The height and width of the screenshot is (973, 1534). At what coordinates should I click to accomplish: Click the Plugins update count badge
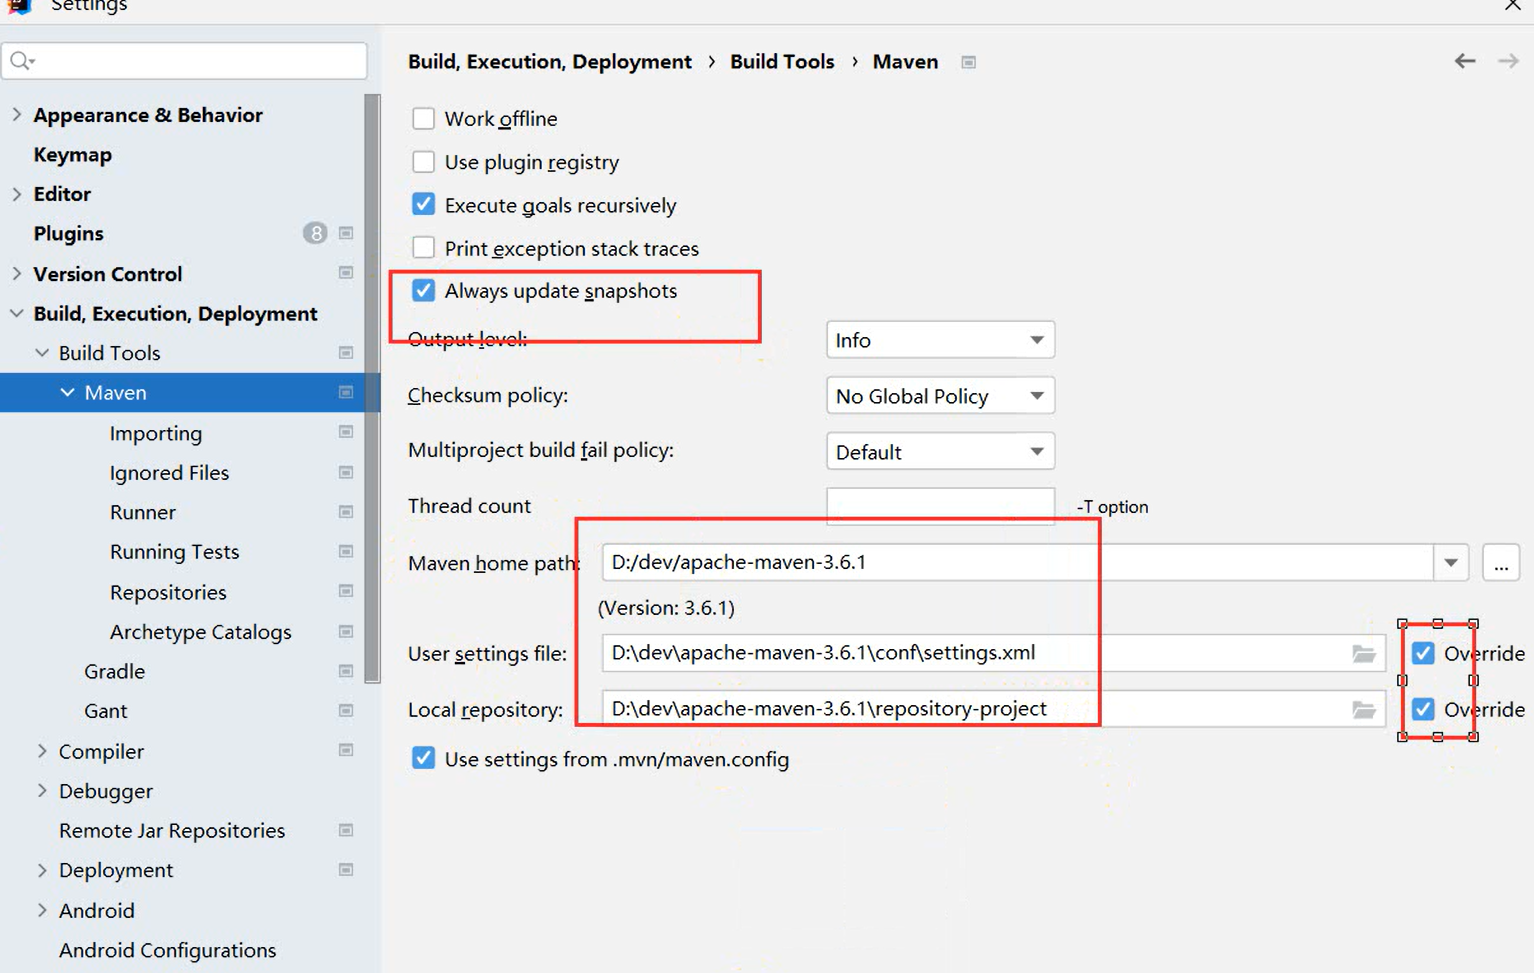[315, 233]
